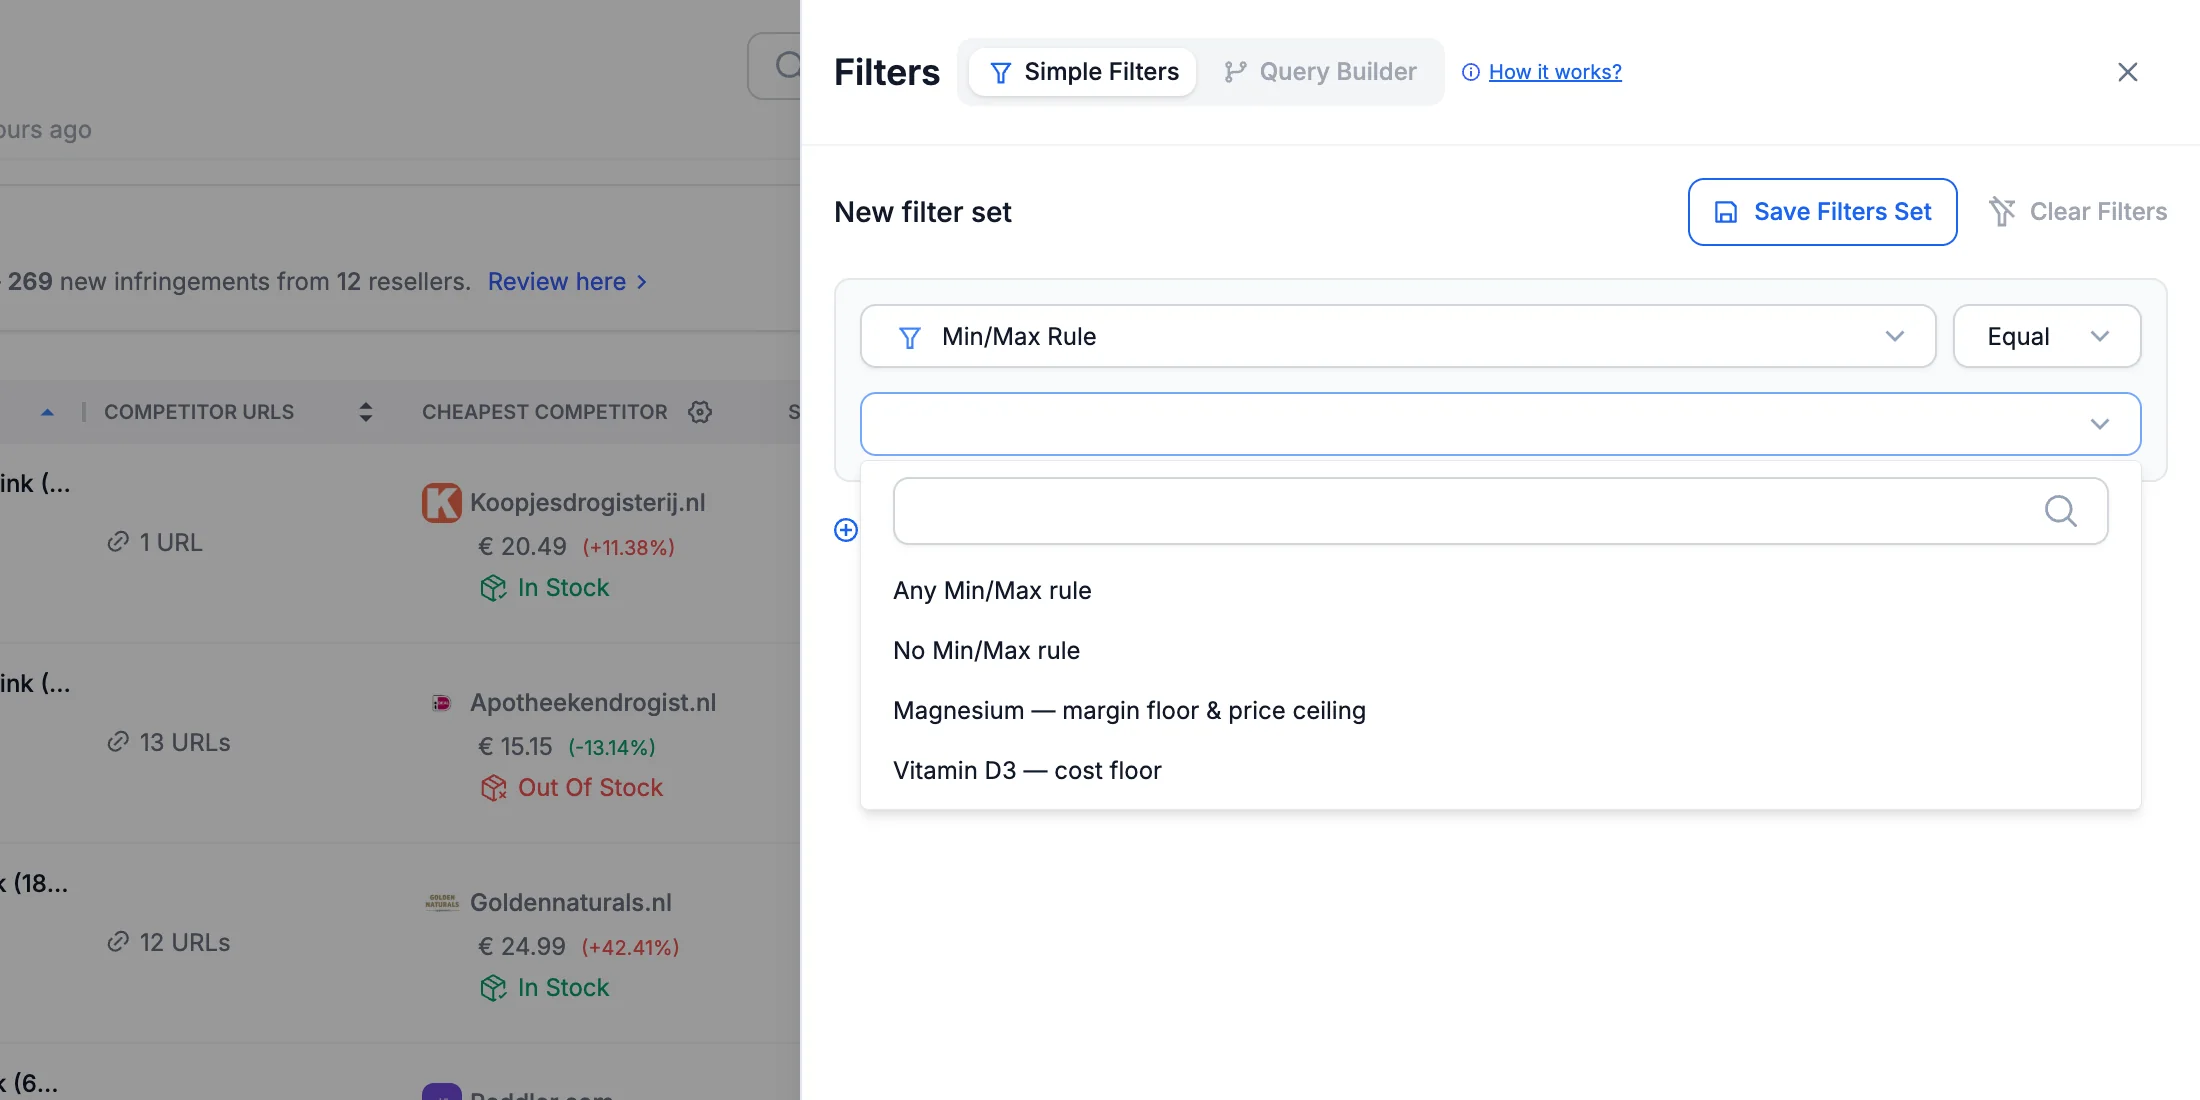Click Clear Filters button
This screenshot has height=1100, width=2200.
pyautogui.click(x=2078, y=212)
